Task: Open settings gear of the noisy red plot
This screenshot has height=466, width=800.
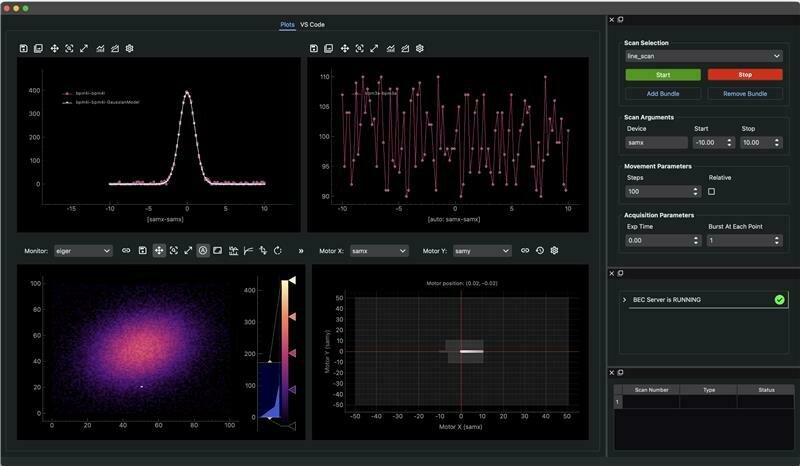Action: click(x=420, y=48)
